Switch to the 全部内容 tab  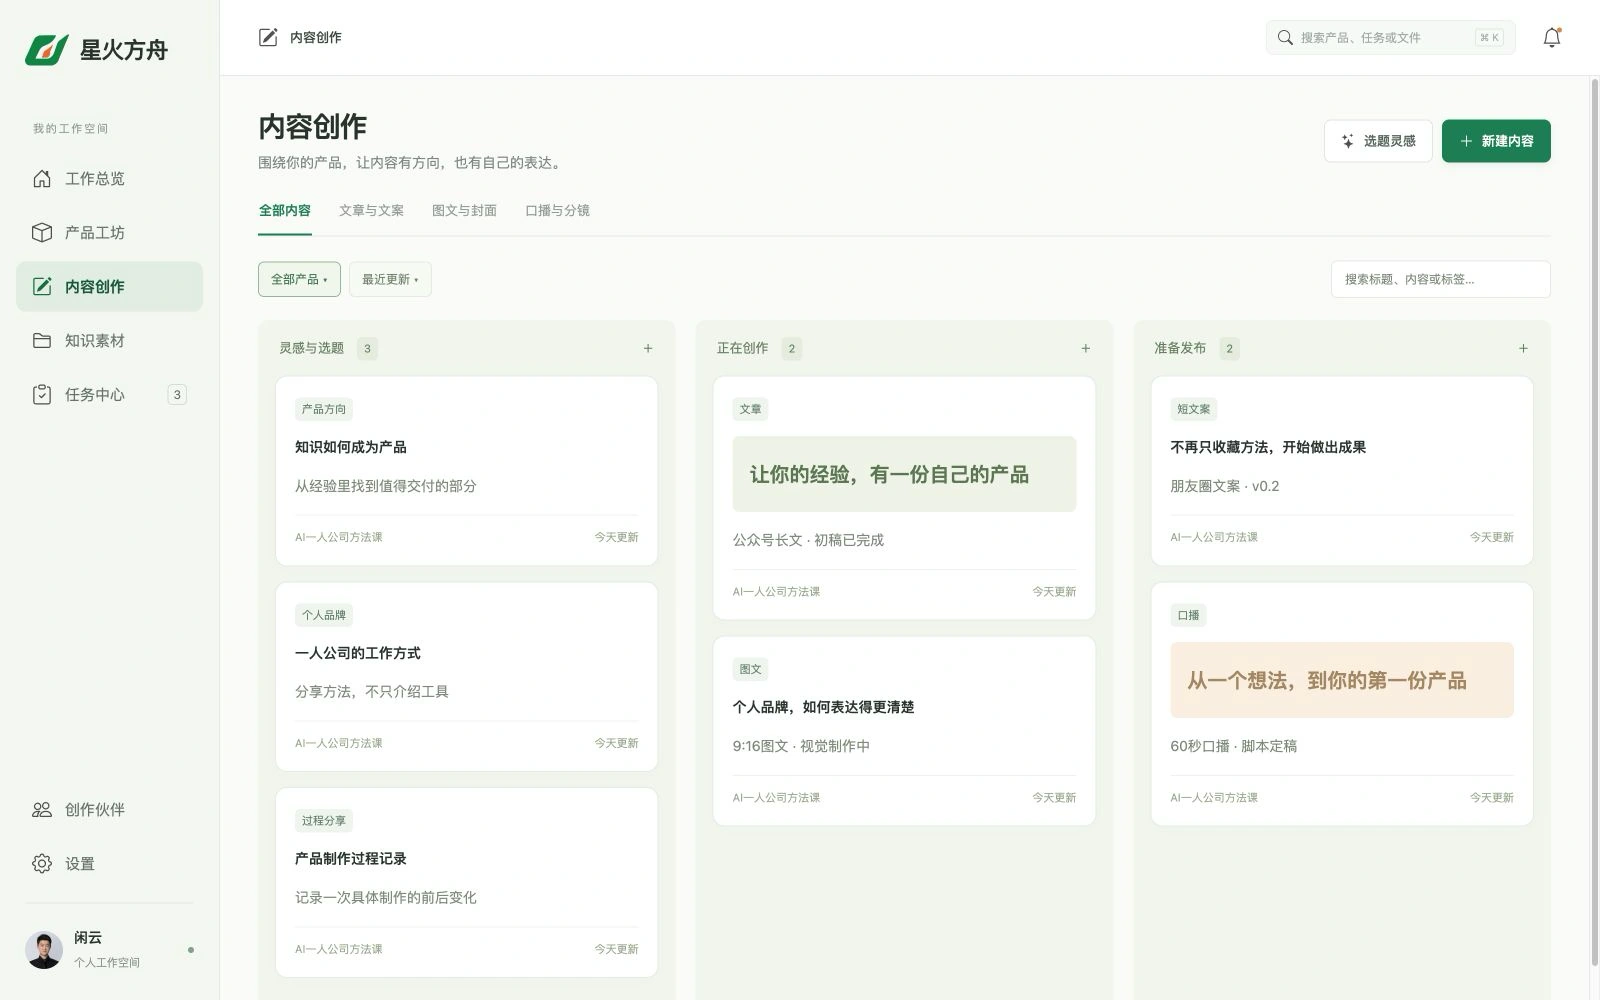[285, 211]
